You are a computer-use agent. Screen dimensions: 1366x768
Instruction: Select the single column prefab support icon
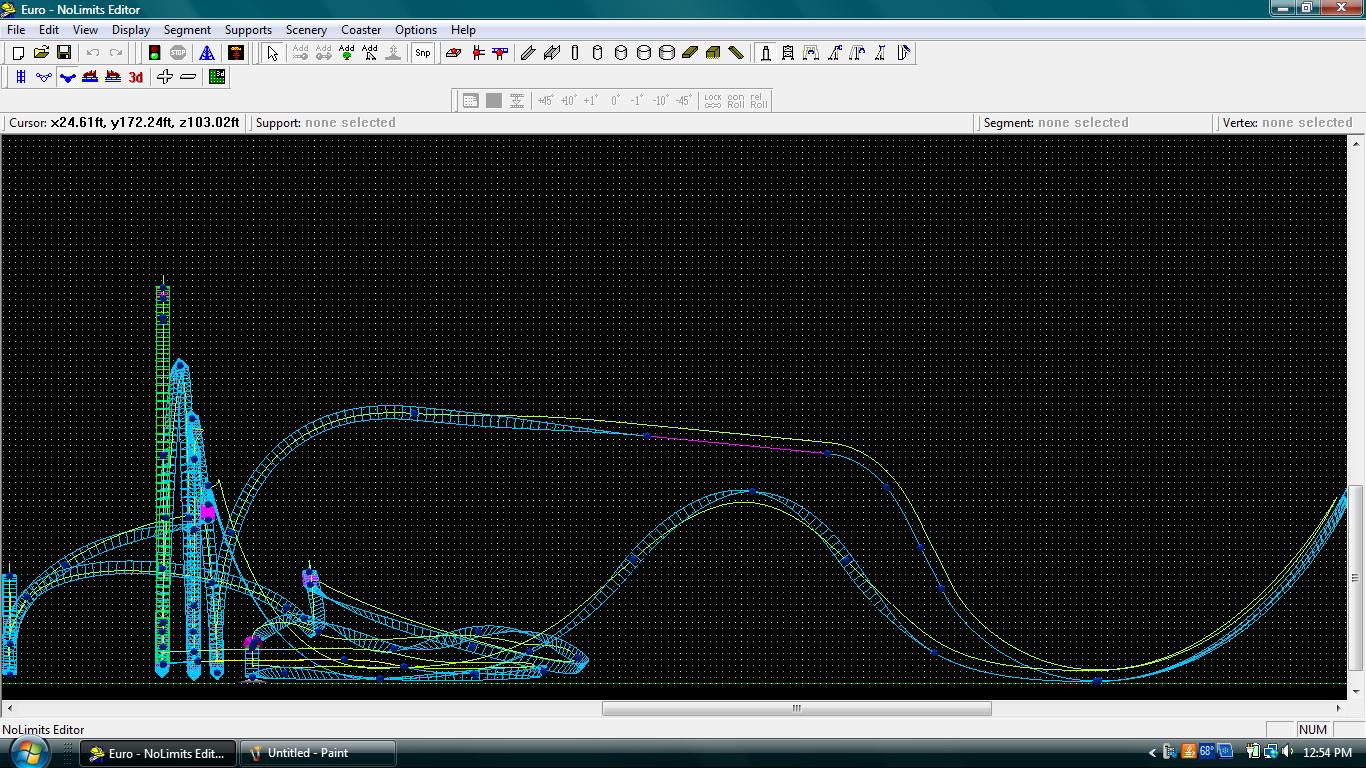click(x=766, y=53)
